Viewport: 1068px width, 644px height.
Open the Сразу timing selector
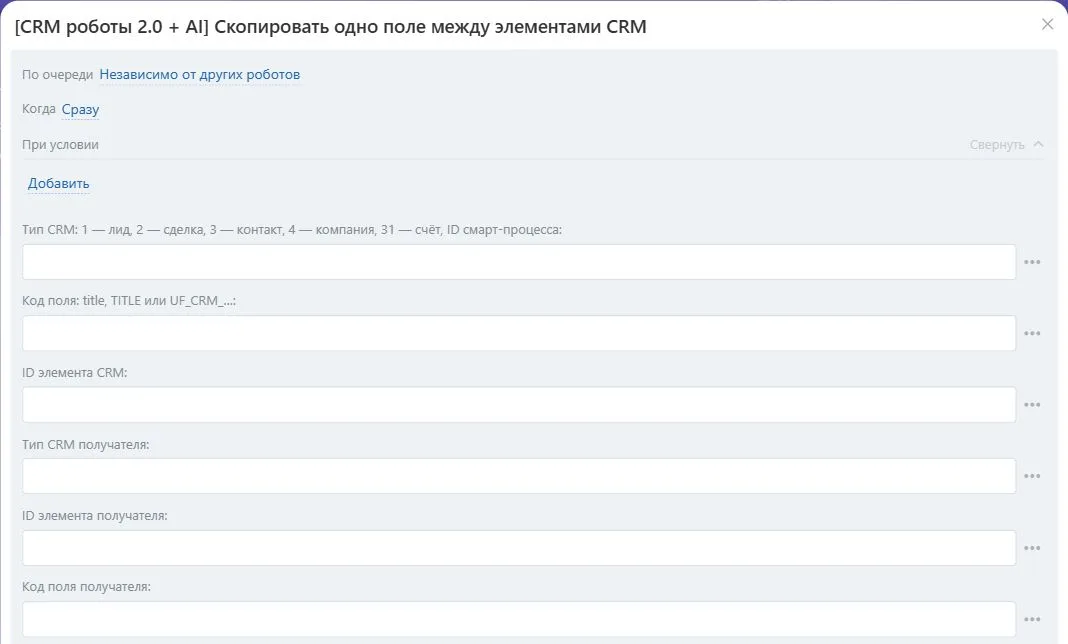coord(80,109)
